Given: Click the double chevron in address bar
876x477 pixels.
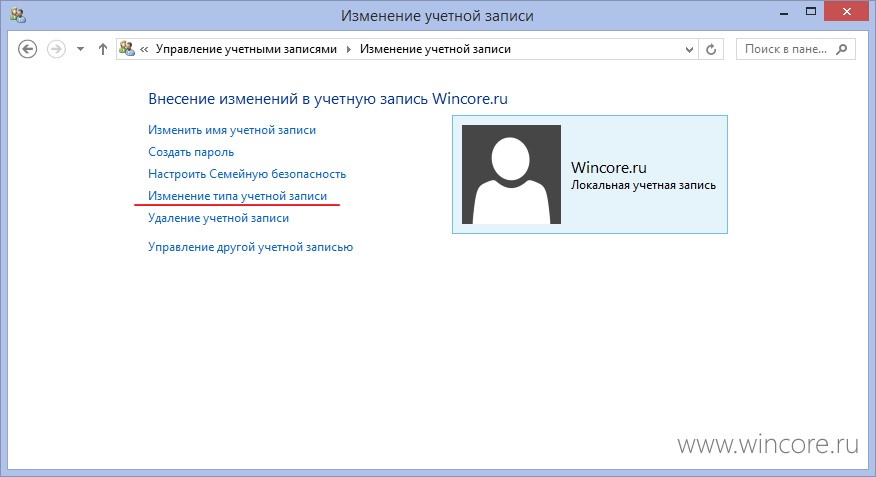Looking at the screenshot, I should (144, 49).
